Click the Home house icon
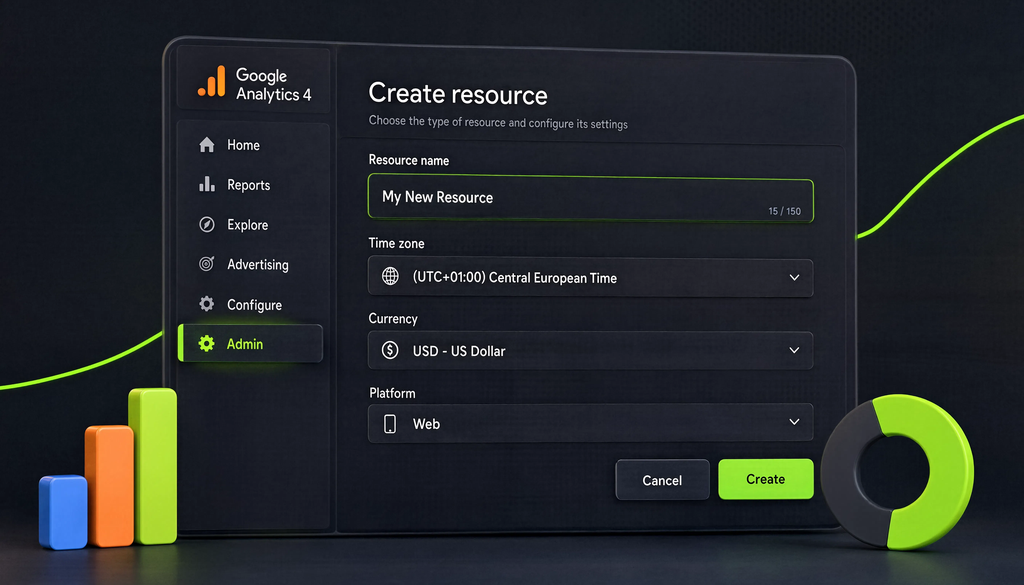This screenshot has width=1024, height=585. 206,144
